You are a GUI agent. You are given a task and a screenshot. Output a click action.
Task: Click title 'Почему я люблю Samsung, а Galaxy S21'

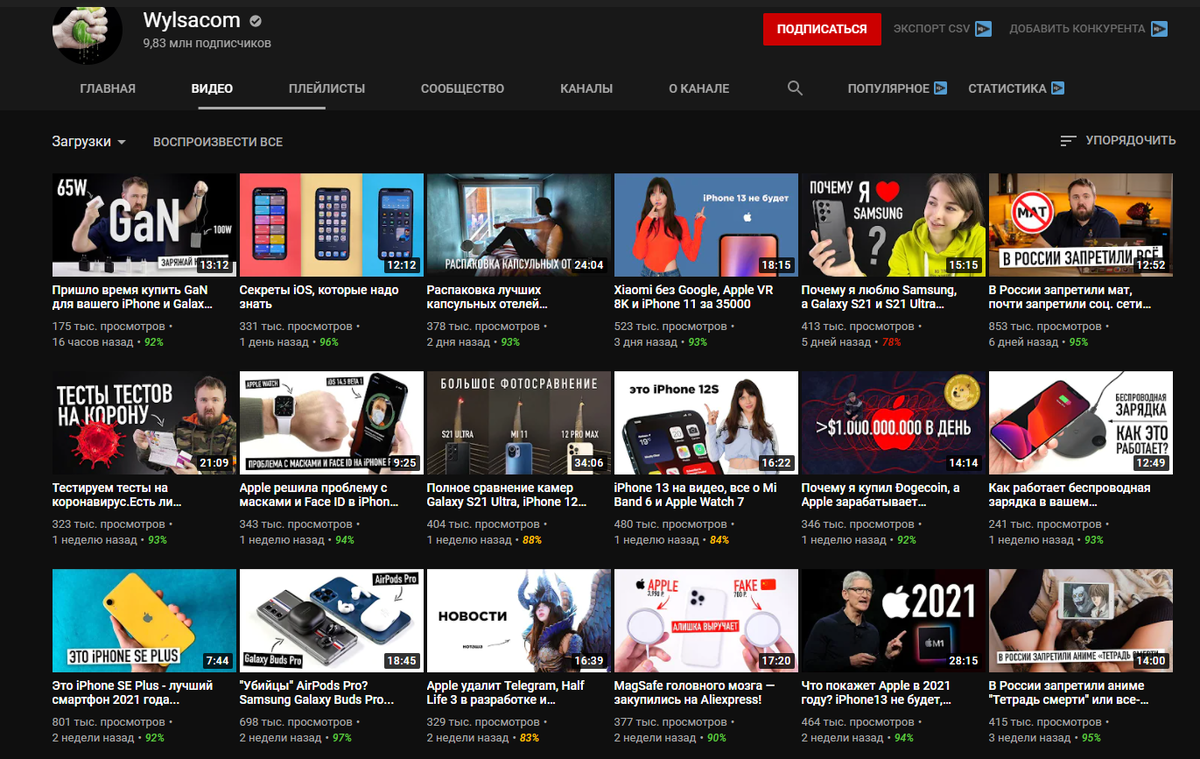pyautogui.click(x=879, y=297)
